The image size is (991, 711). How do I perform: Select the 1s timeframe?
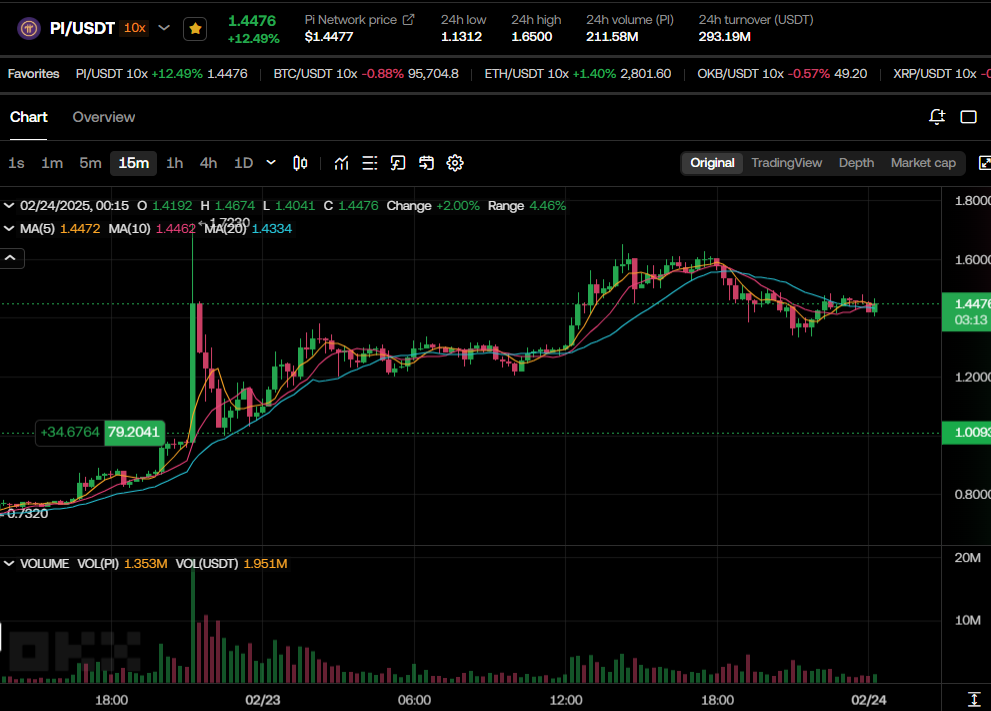(16, 163)
